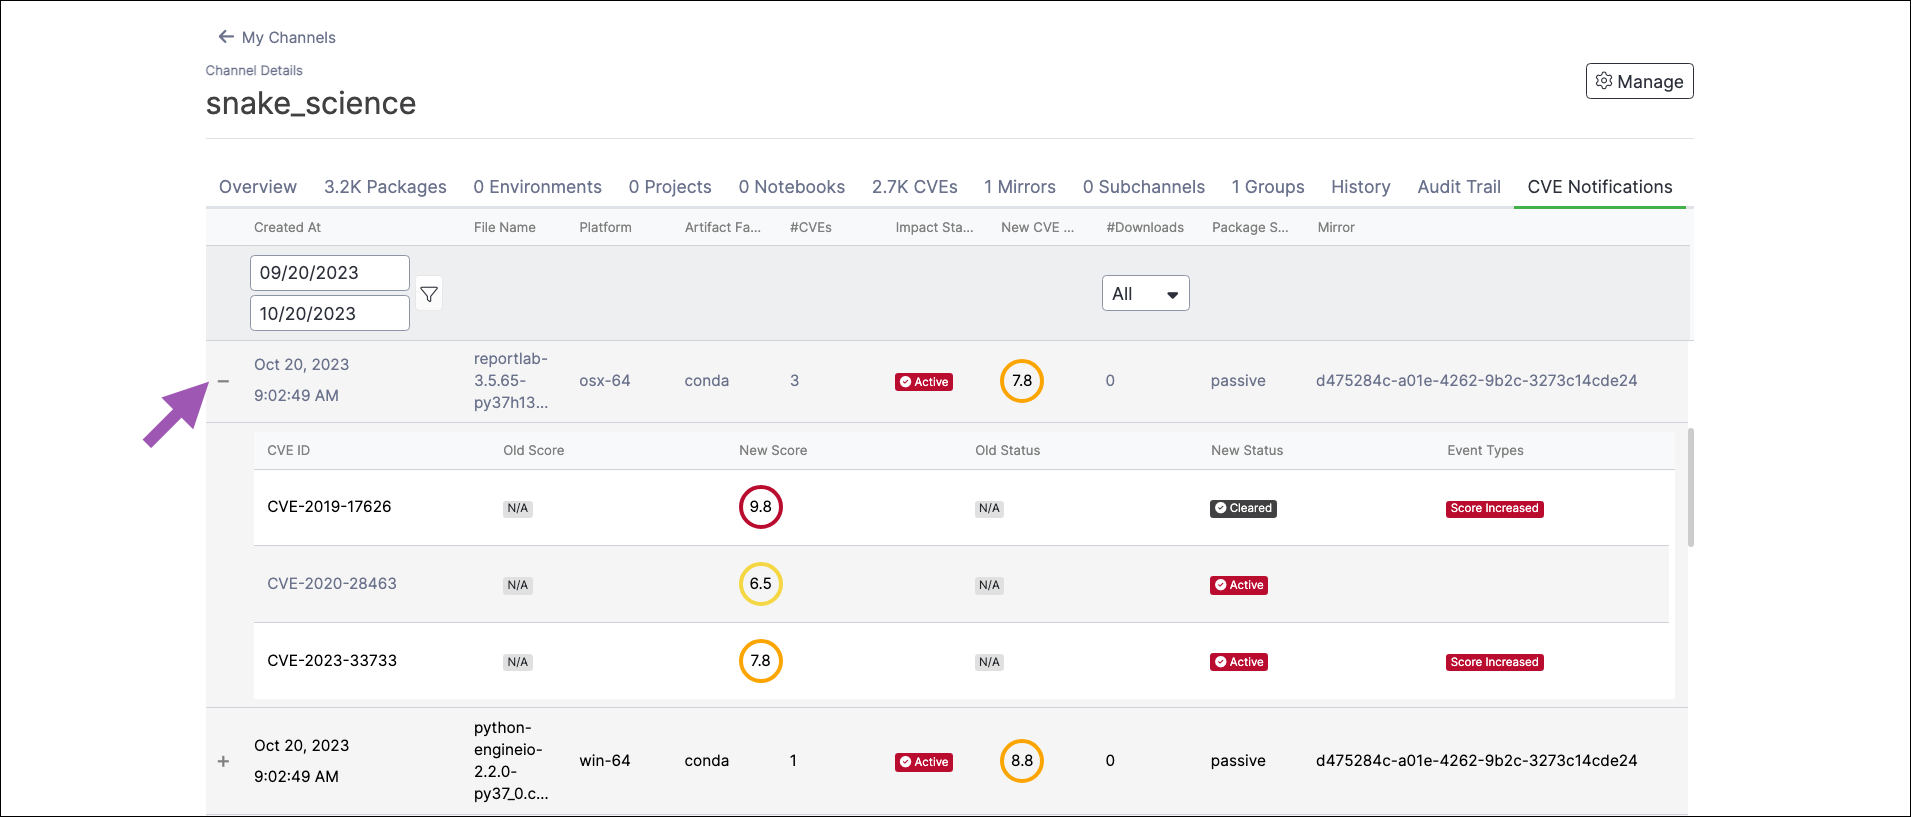
Task: Click the 6.5 score circle for CVE-2020-28463
Action: 761,584
